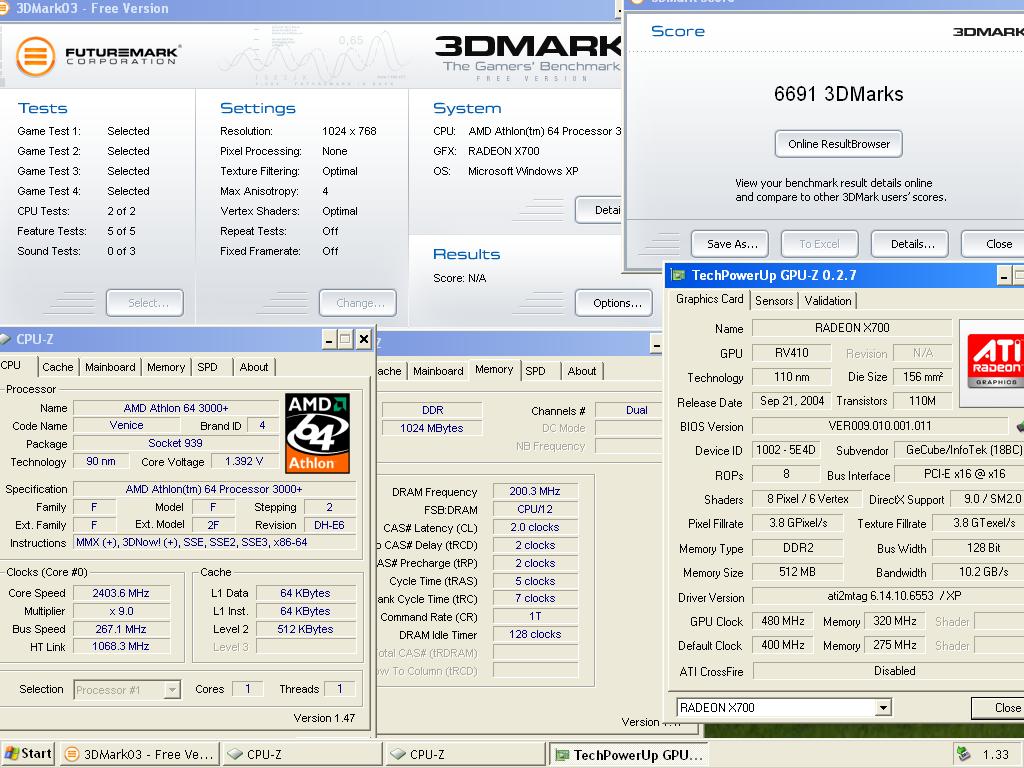Click the CPU-Z title bar icon

(5, 339)
